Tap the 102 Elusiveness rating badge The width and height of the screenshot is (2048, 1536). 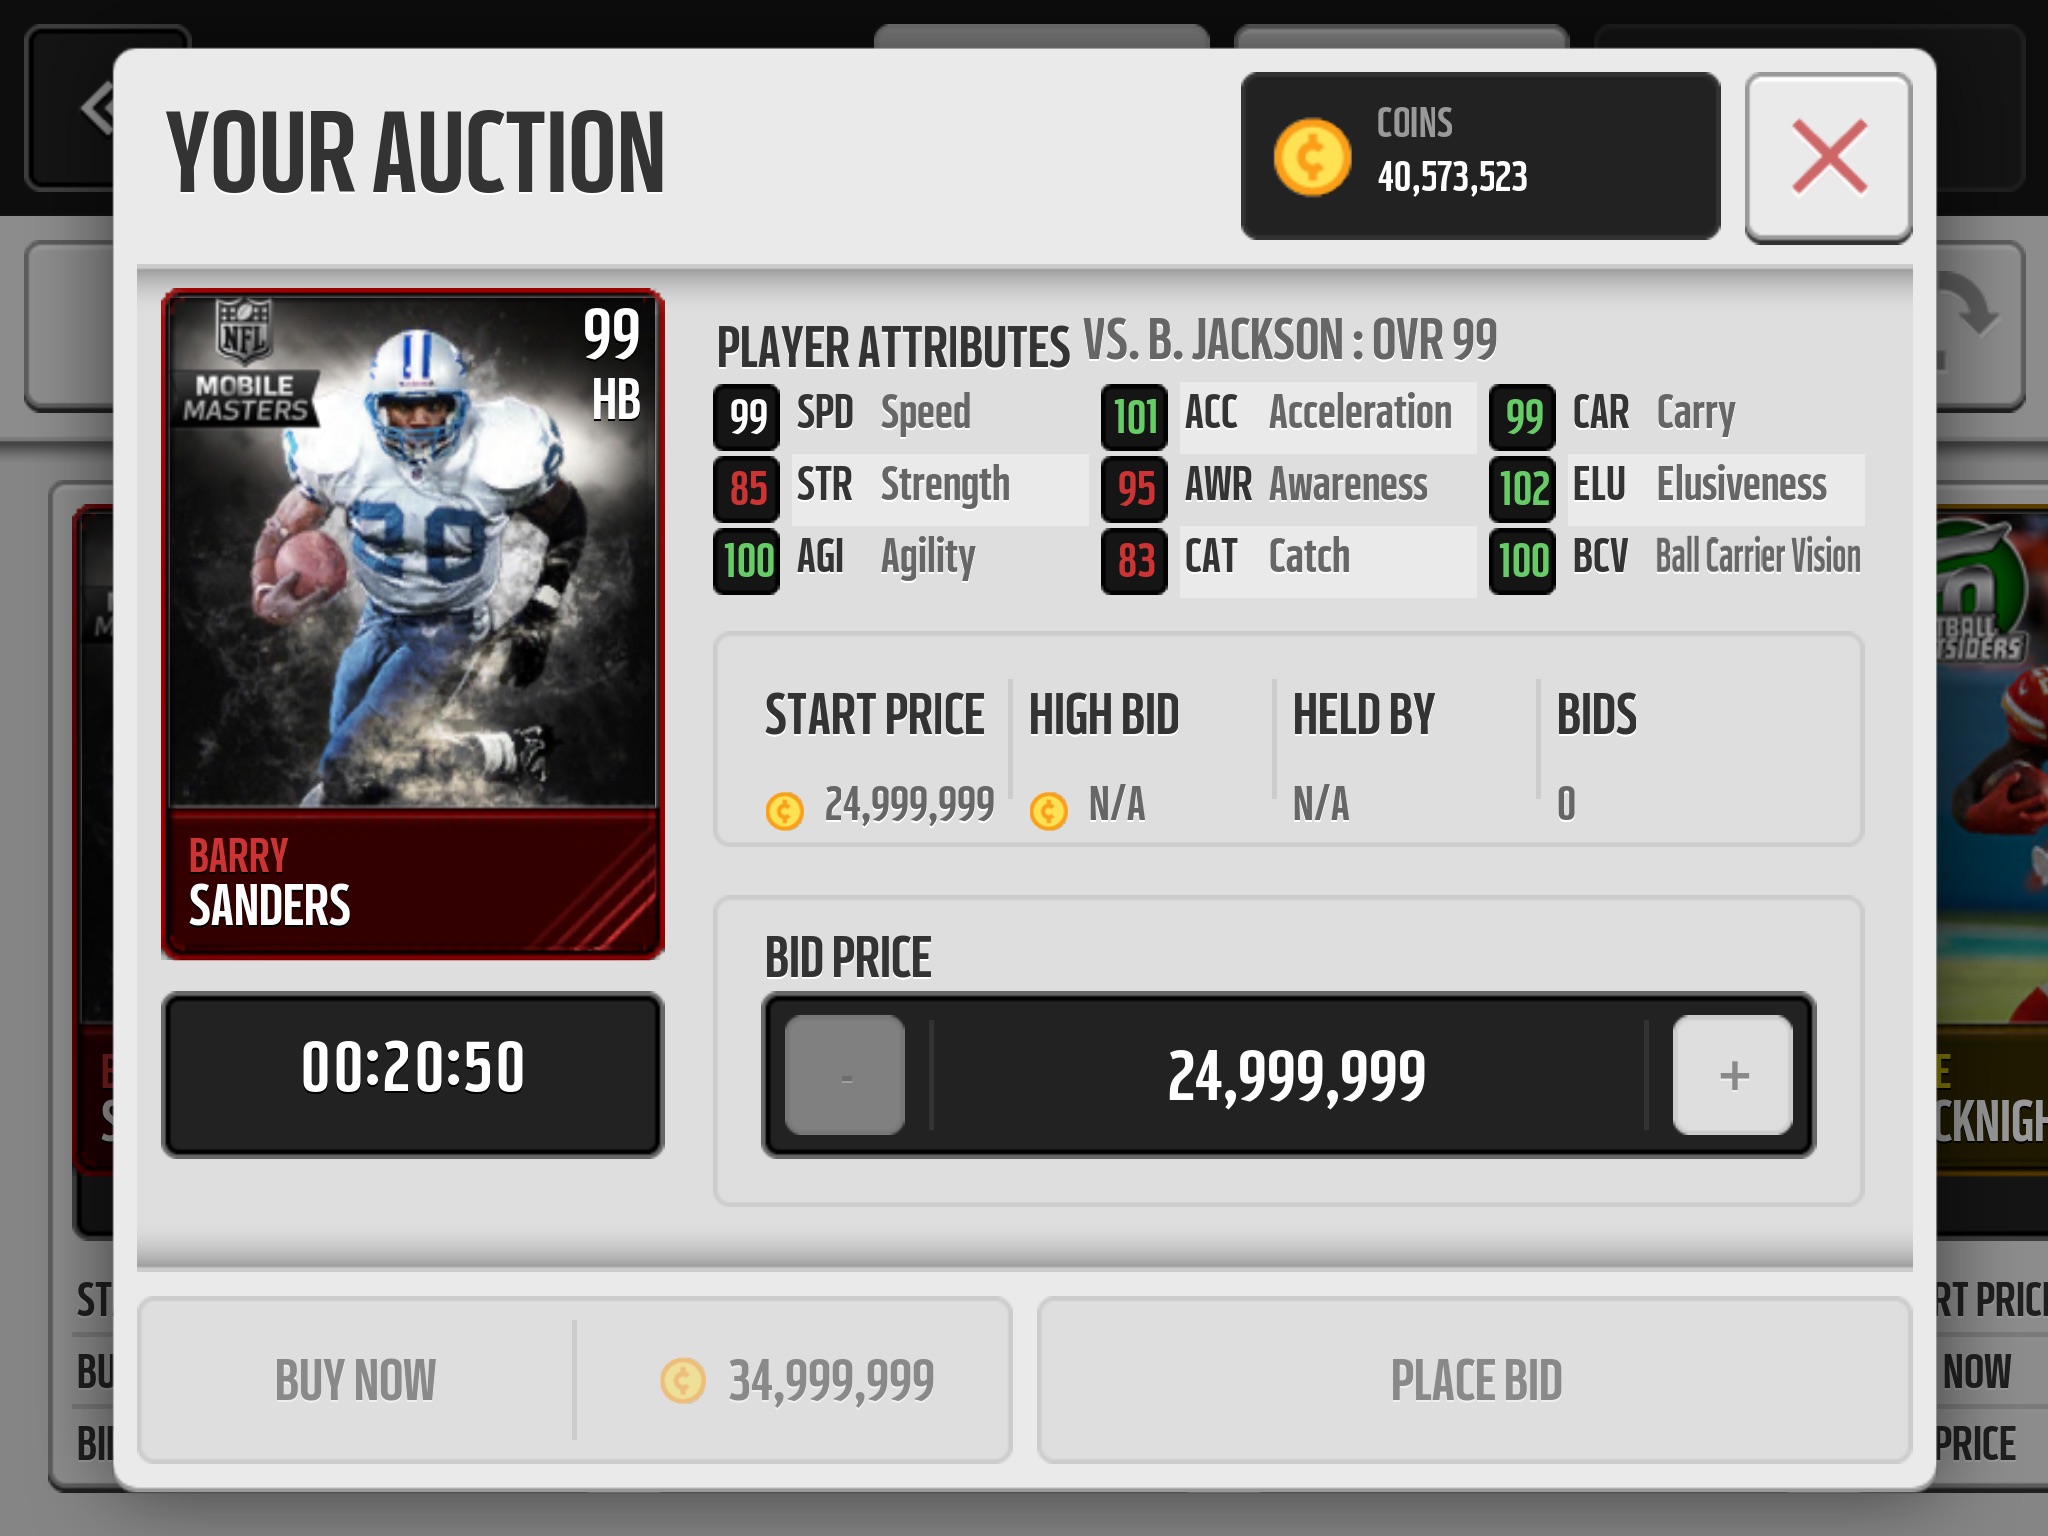1523,489
